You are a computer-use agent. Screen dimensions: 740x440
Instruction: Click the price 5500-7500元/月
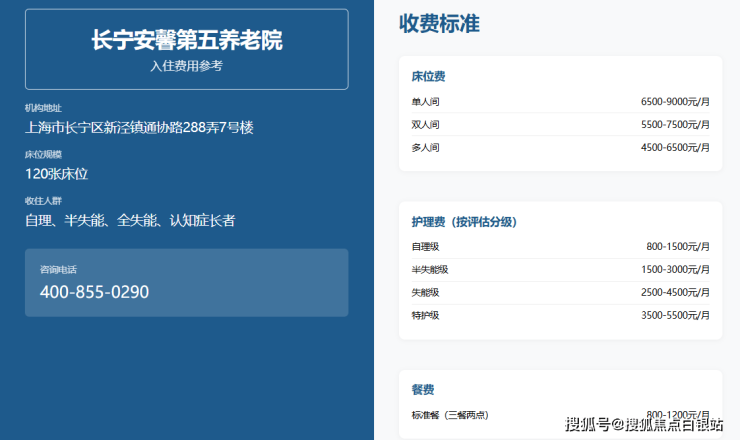click(x=675, y=125)
